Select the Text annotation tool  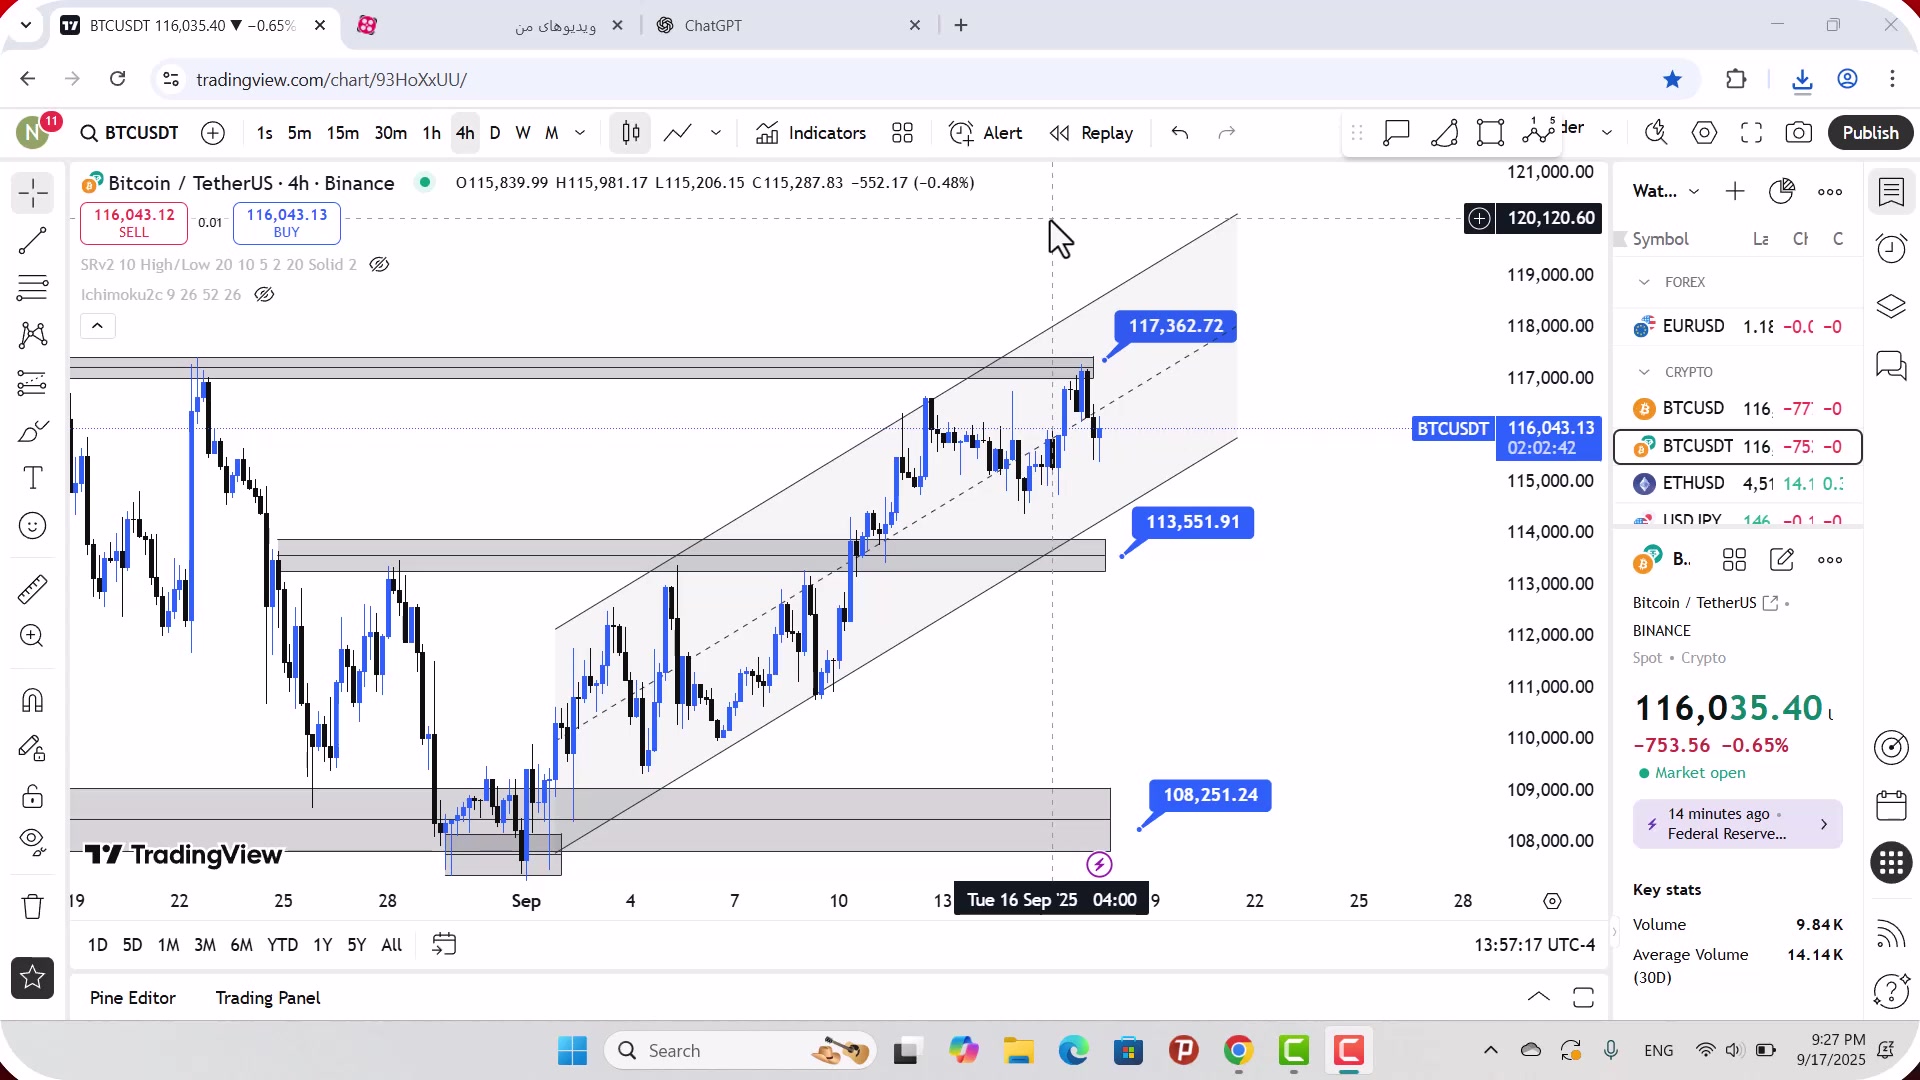pyautogui.click(x=33, y=478)
